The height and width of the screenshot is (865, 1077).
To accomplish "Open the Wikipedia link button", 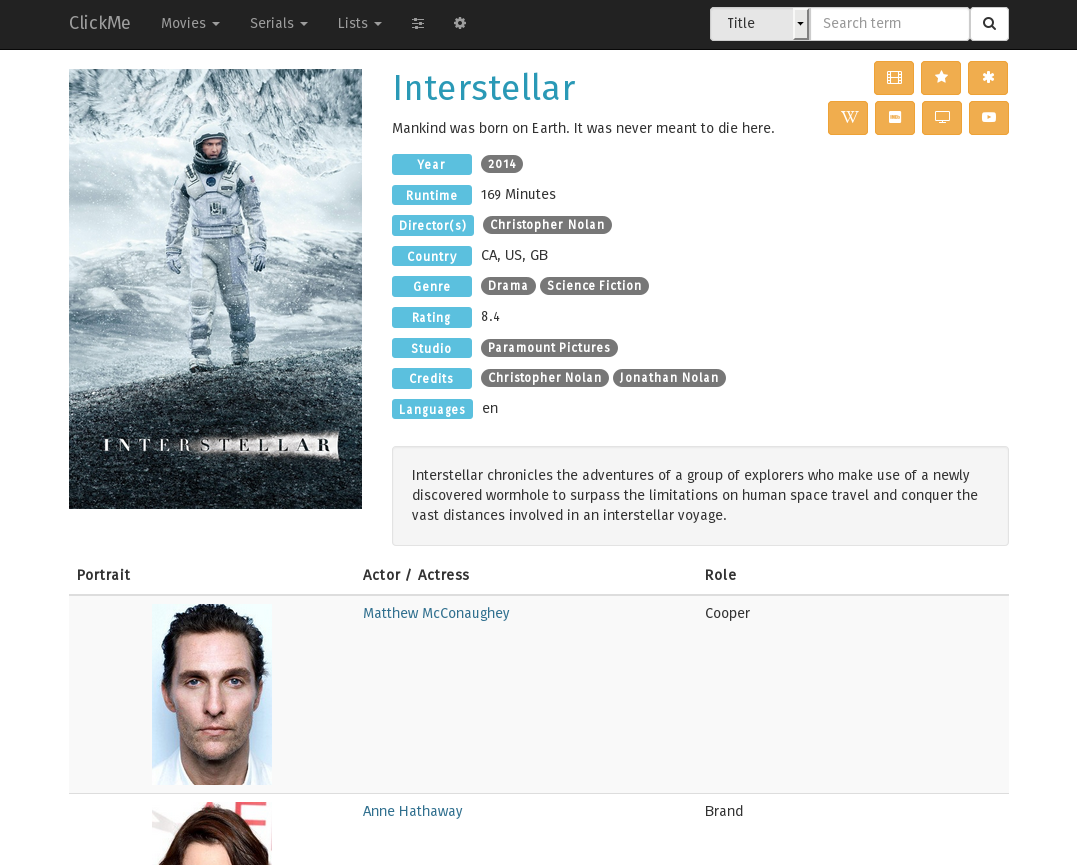I will click(848, 118).
